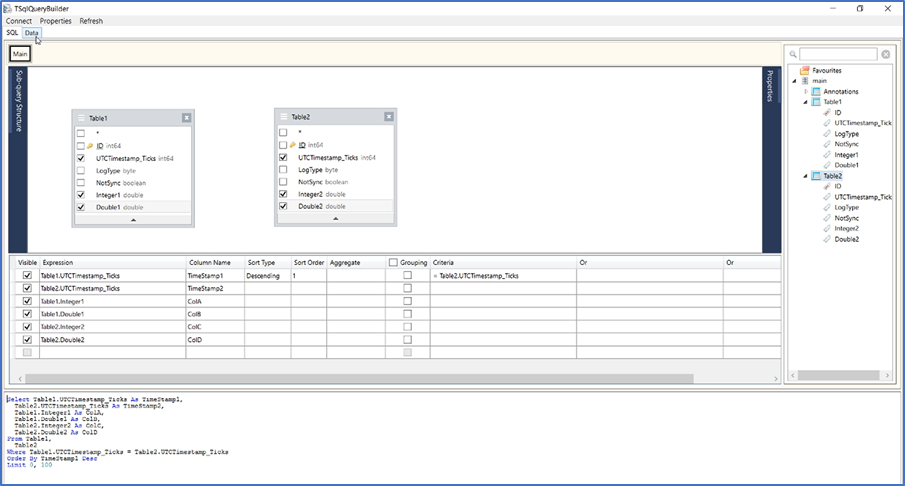Click the Main sub-query button
The width and height of the screenshot is (905, 486).
point(20,54)
